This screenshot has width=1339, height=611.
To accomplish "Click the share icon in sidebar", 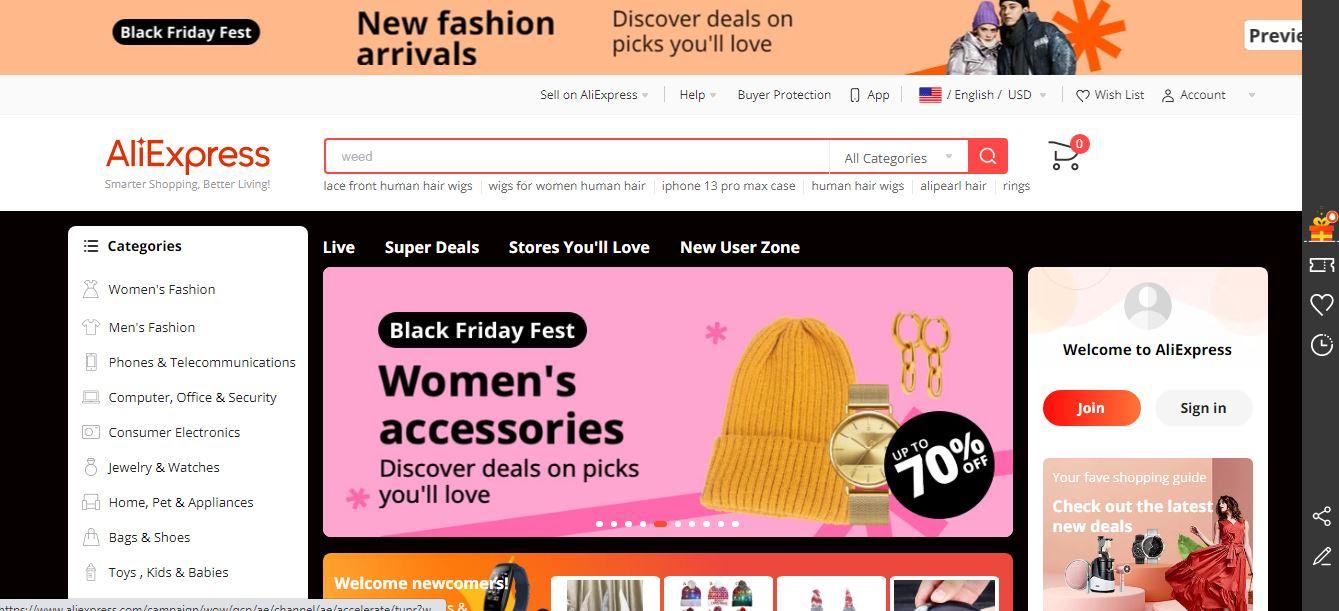I will tap(1321, 516).
